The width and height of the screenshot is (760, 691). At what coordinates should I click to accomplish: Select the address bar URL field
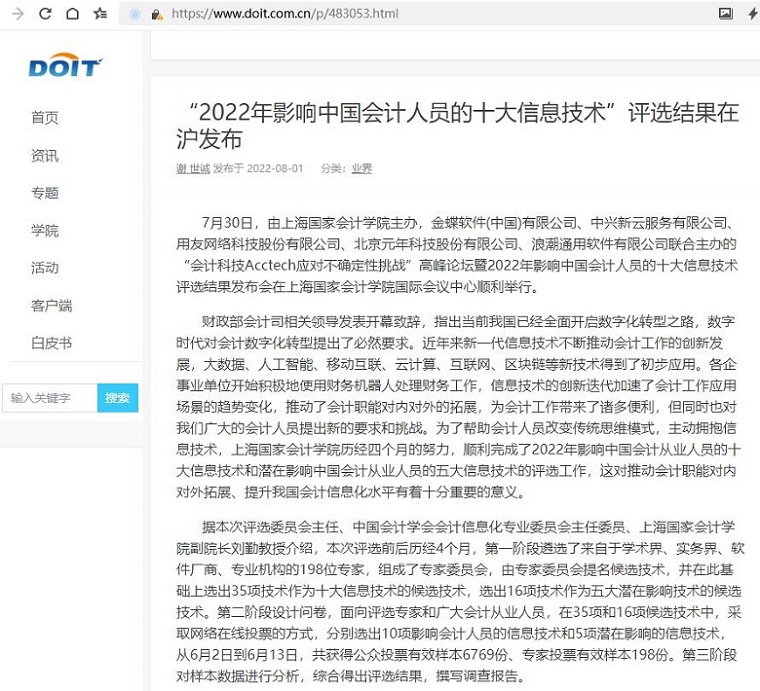(400, 14)
